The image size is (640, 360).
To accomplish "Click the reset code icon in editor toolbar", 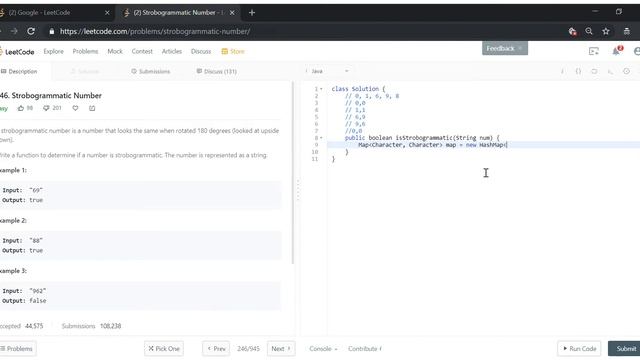I will click(x=594, y=71).
